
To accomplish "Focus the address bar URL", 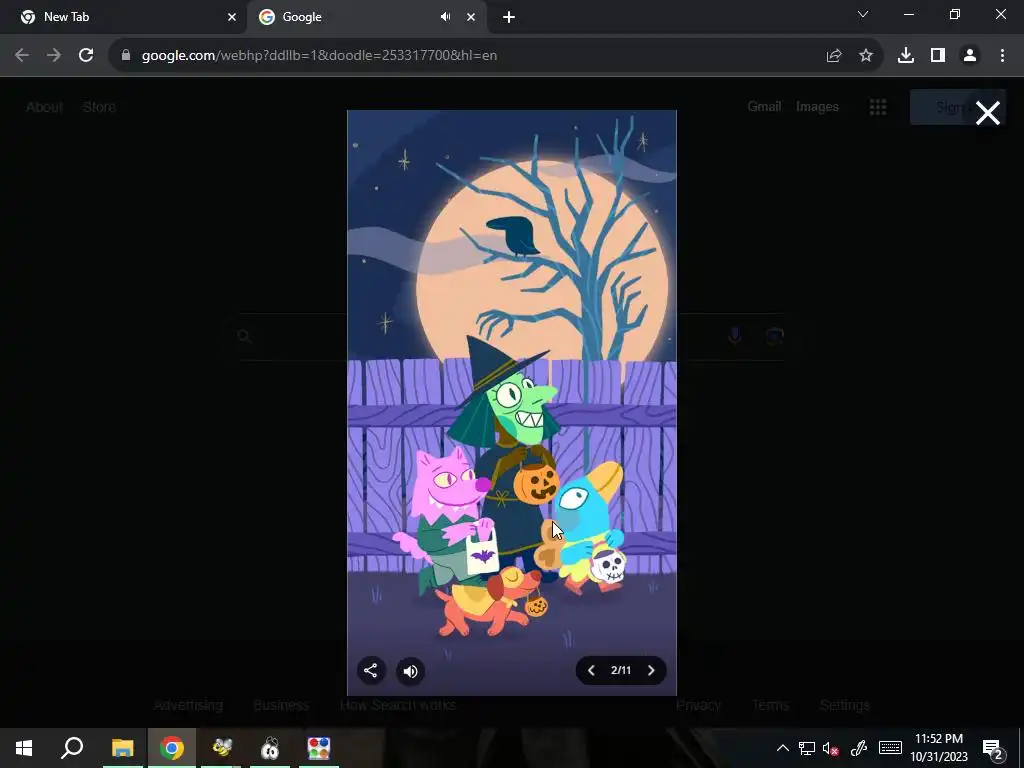I will pyautogui.click(x=319, y=56).
